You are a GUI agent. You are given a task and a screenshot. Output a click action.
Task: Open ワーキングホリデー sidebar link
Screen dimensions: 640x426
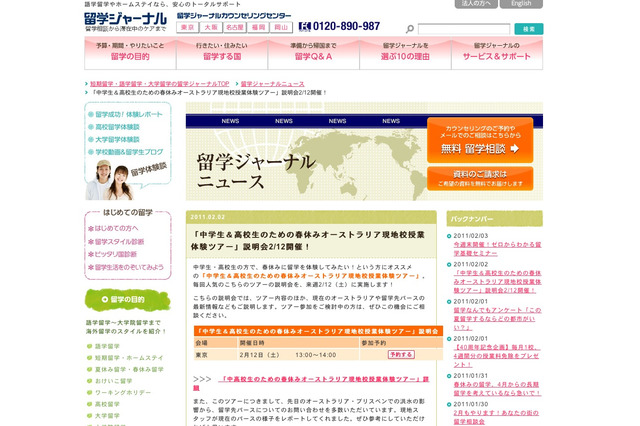123,393
